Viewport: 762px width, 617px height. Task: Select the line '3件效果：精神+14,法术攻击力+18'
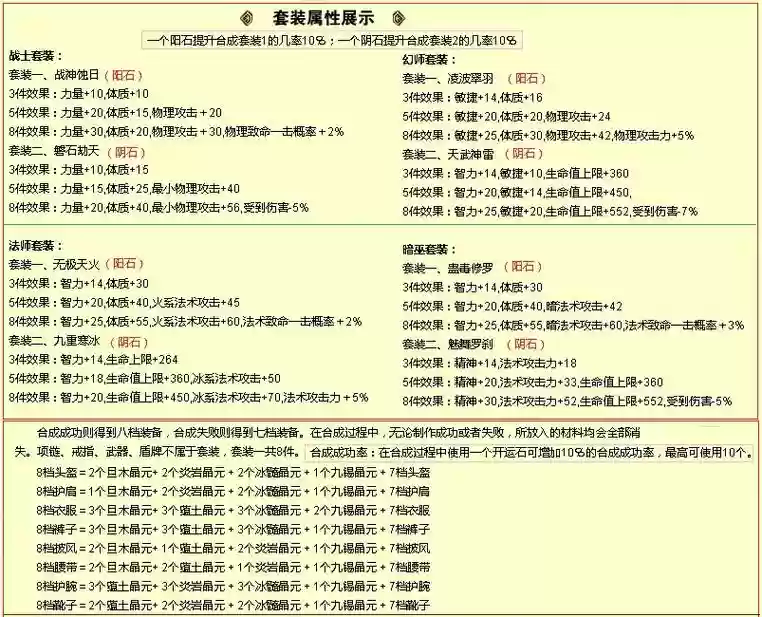coord(489,363)
